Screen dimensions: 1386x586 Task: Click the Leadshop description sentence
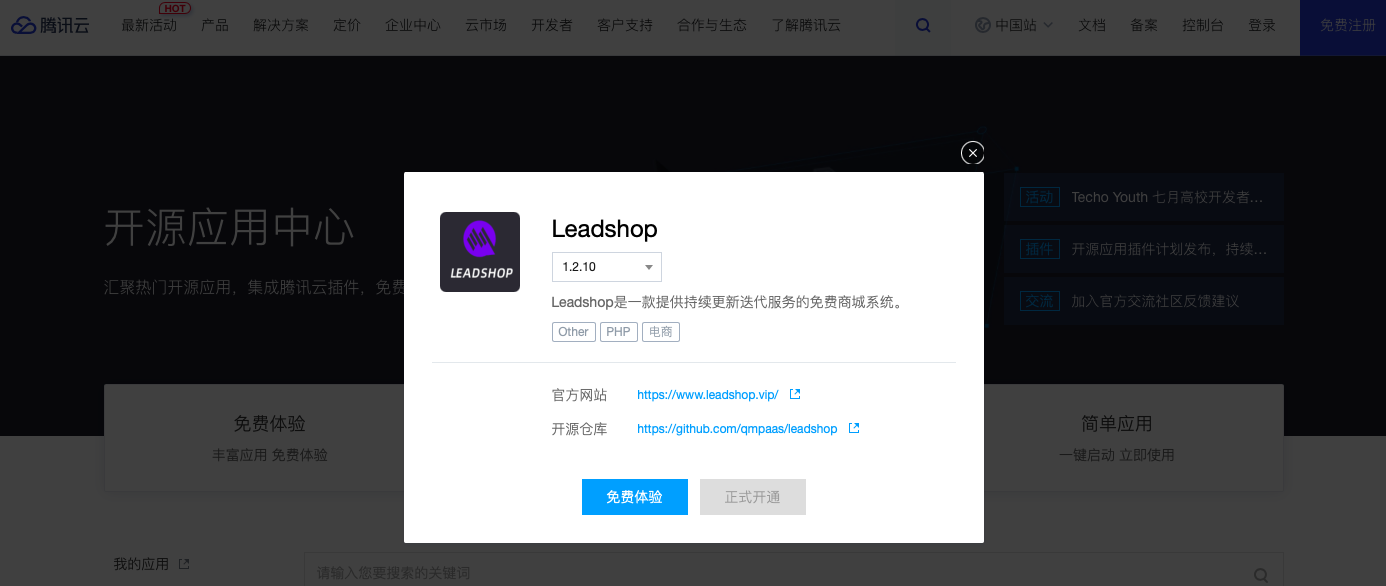click(727, 301)
